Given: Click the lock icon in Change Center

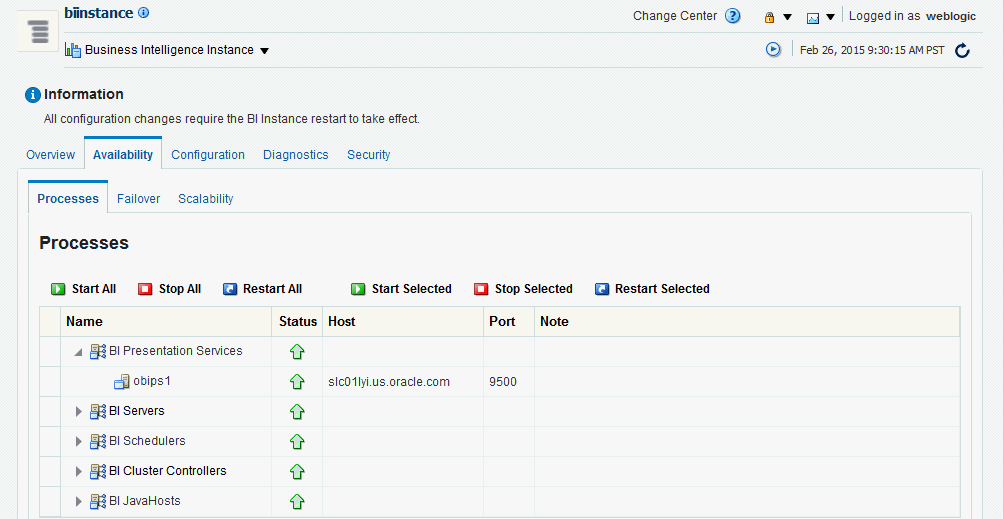Looking at the screenshot, I should tap(770, 17).
